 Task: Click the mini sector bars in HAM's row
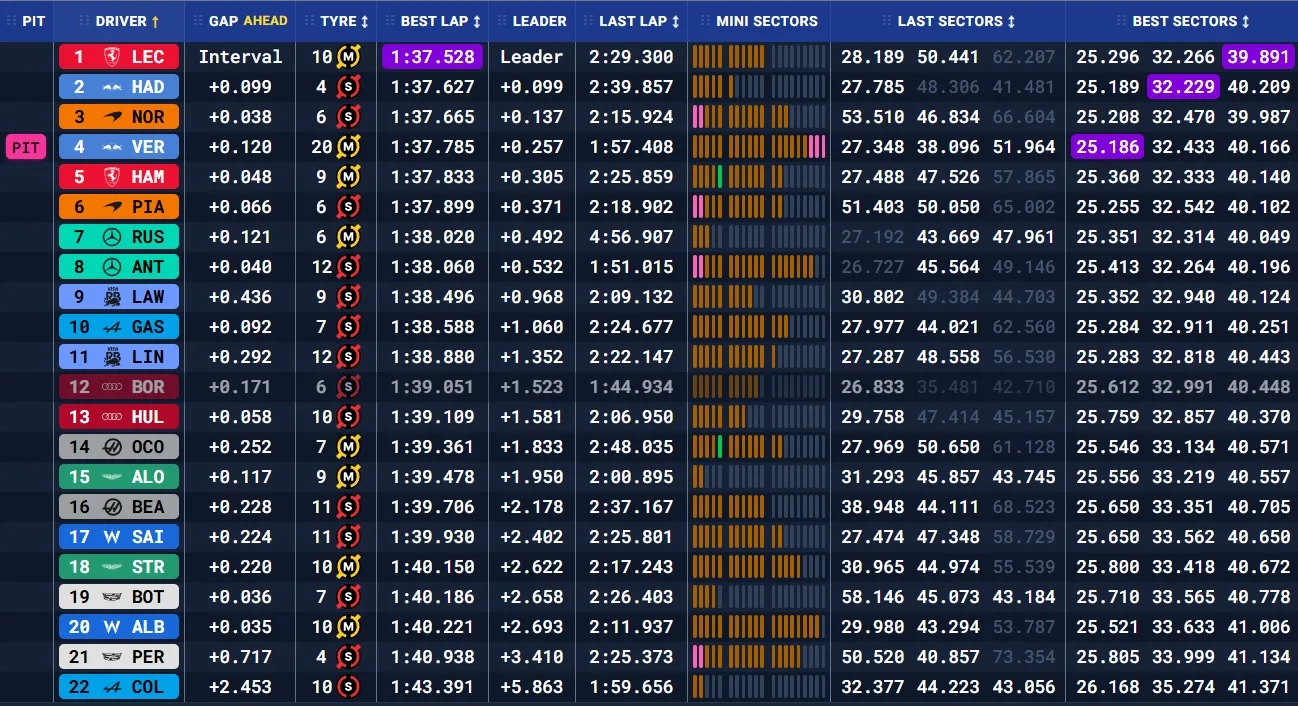pos(759,177)
